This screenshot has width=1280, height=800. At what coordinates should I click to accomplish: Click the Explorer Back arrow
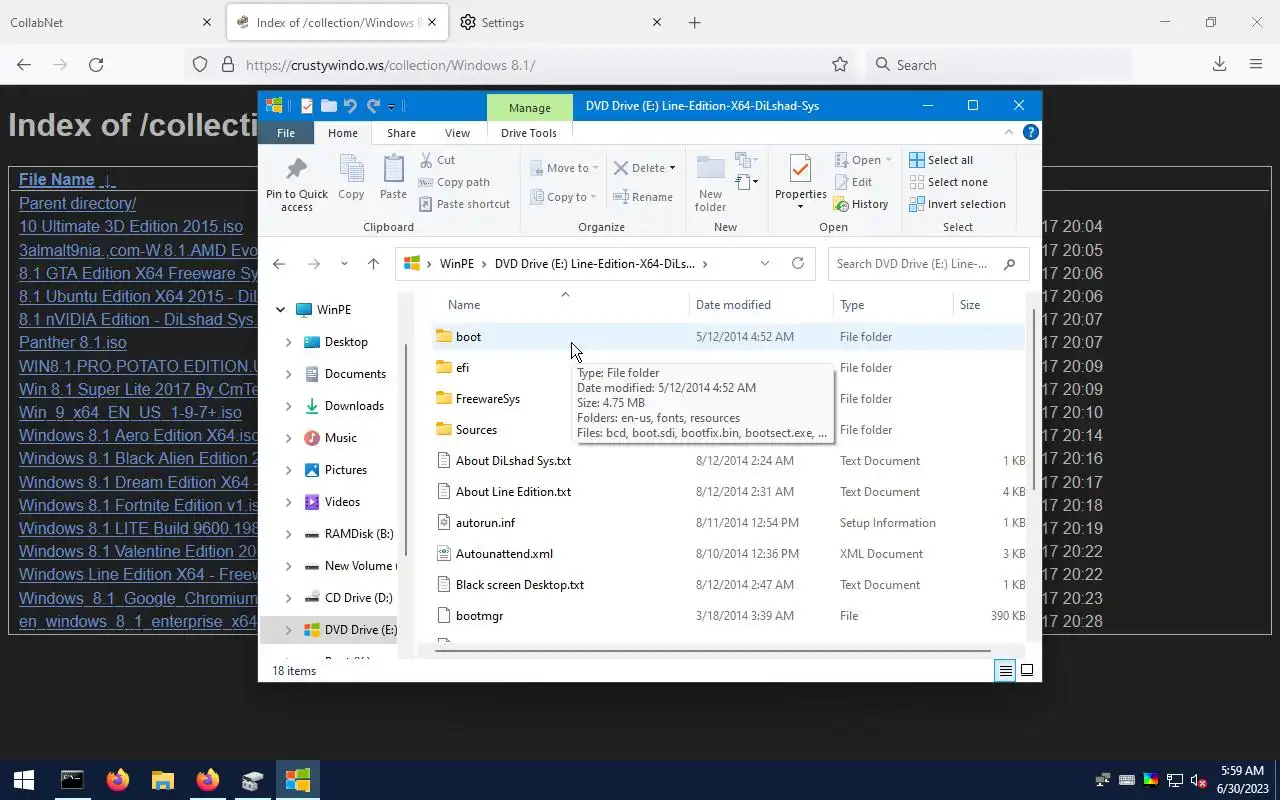[x=279, y=264]
